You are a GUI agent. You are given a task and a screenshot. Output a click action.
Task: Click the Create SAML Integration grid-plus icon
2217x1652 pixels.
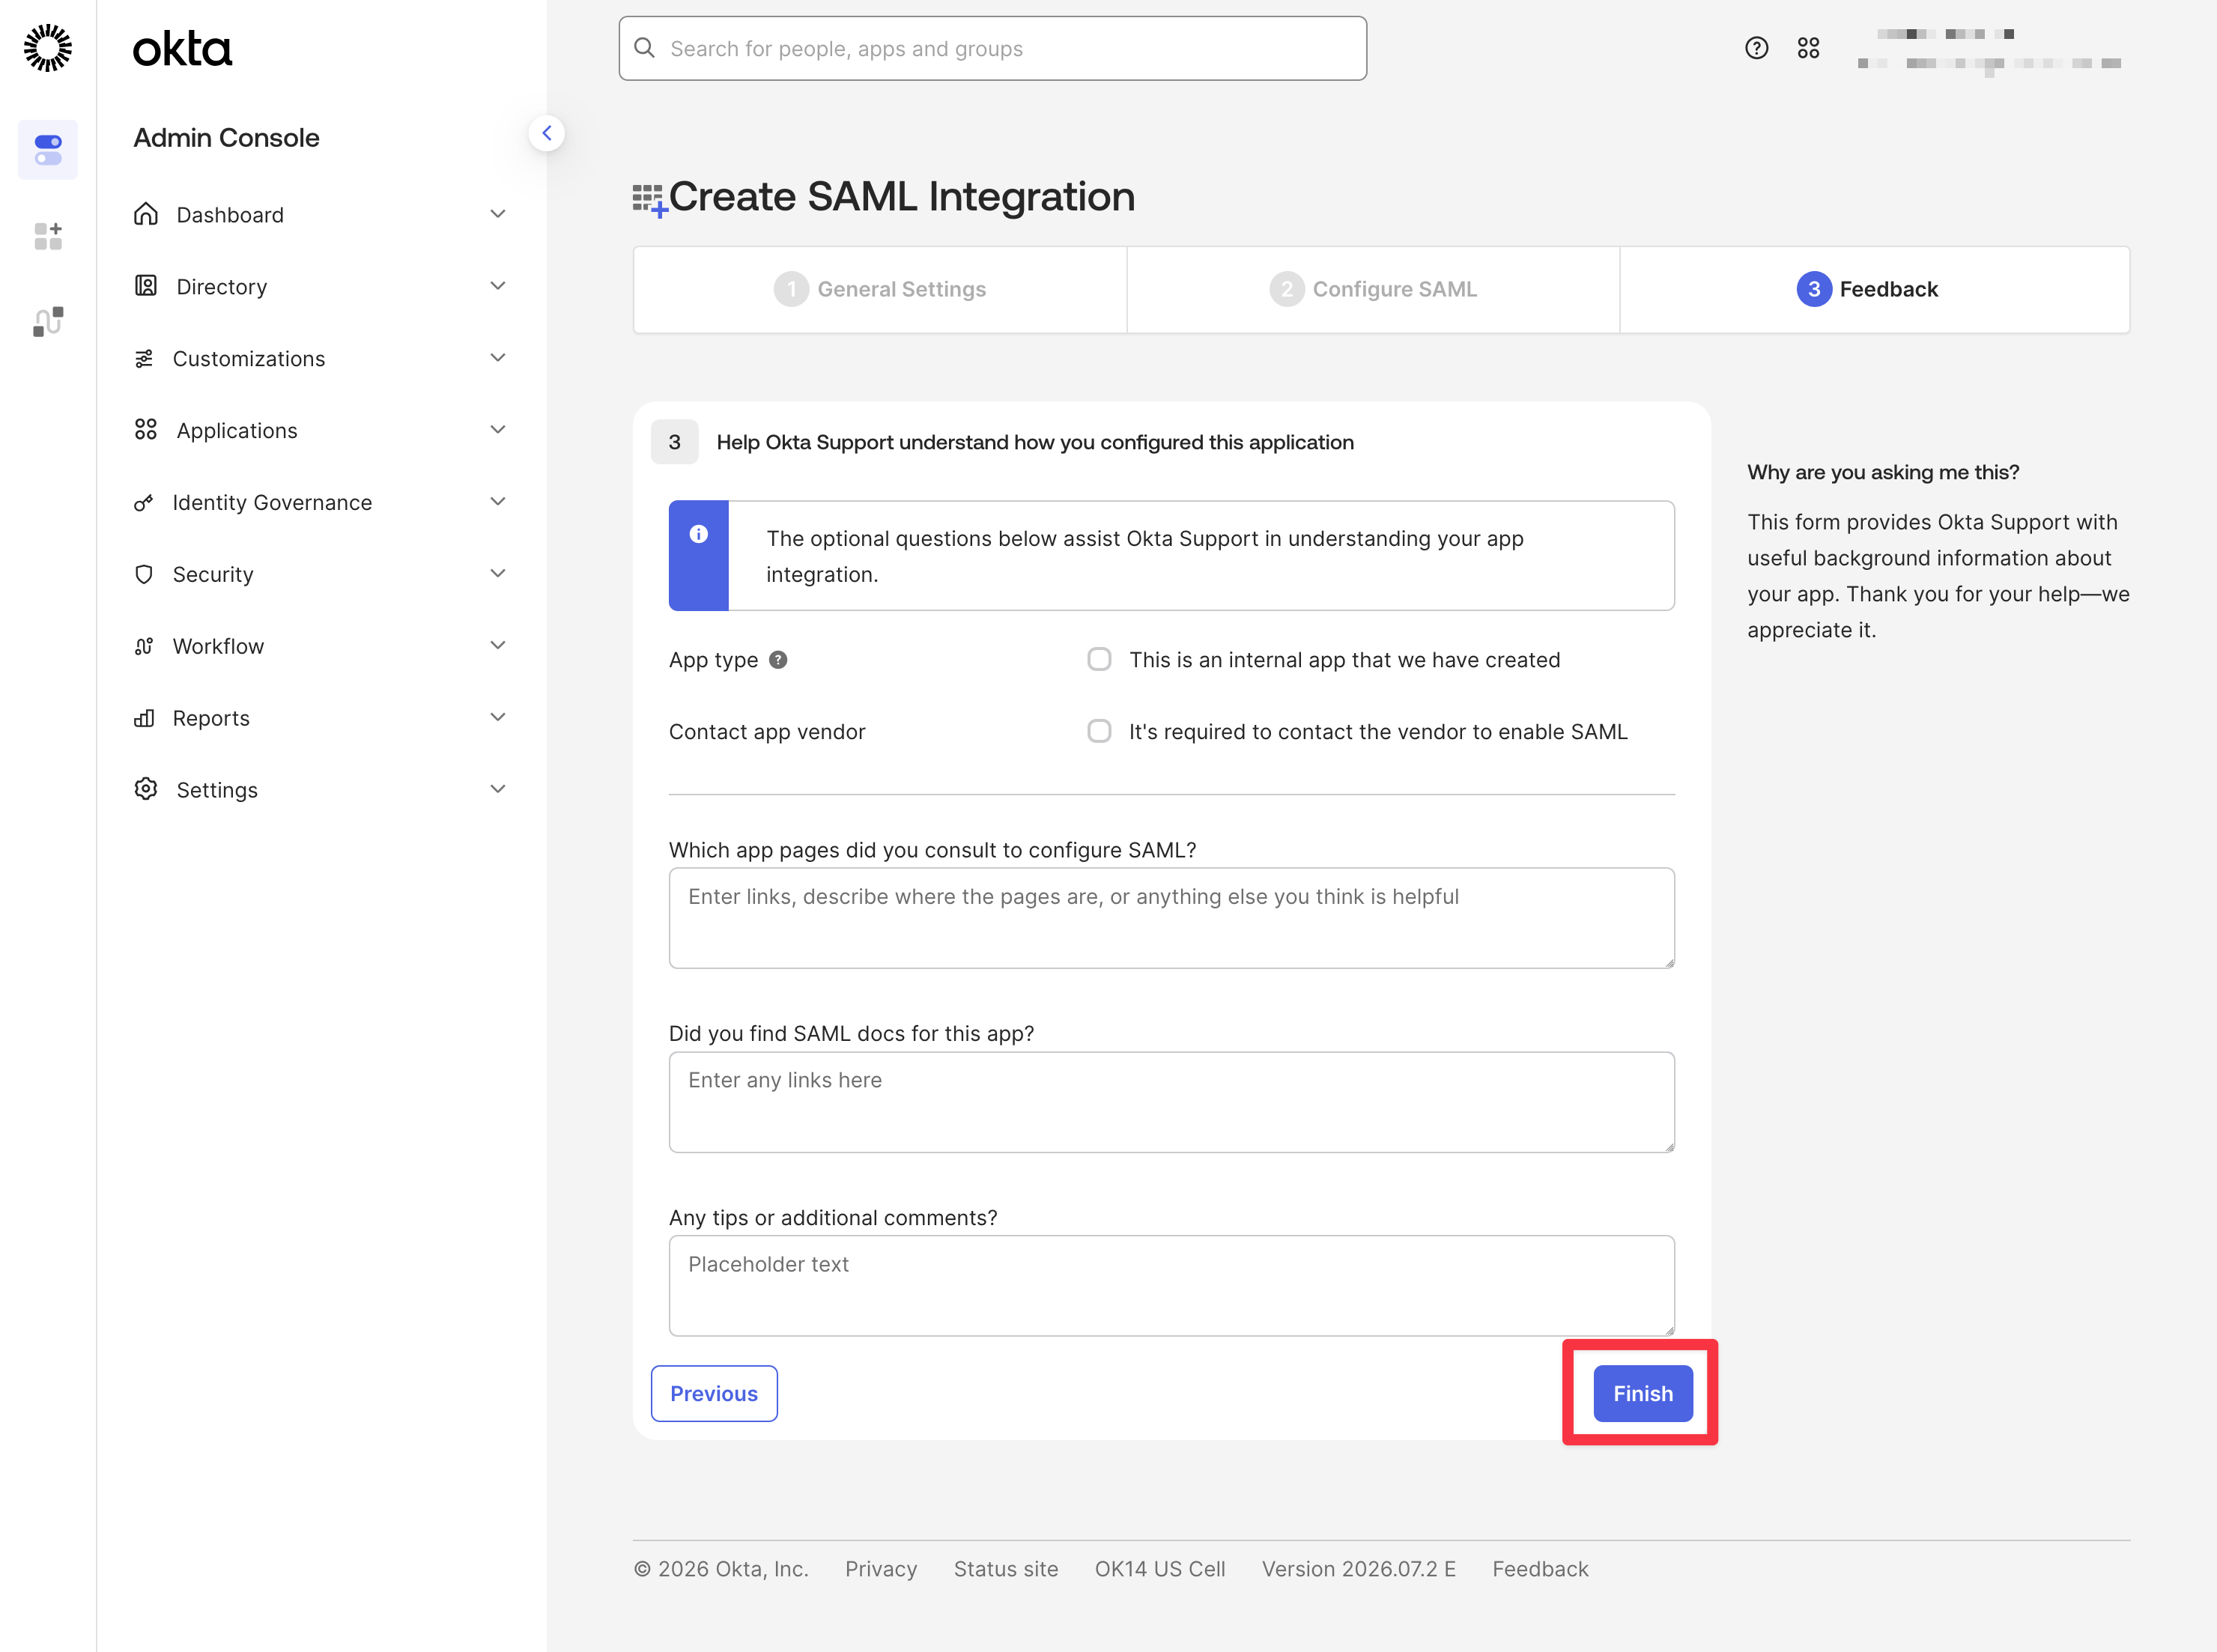649,199
